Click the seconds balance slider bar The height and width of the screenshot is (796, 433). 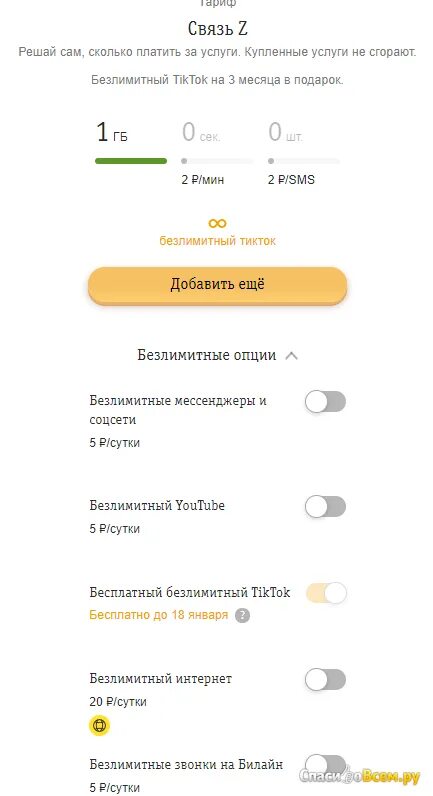[217, 161]
